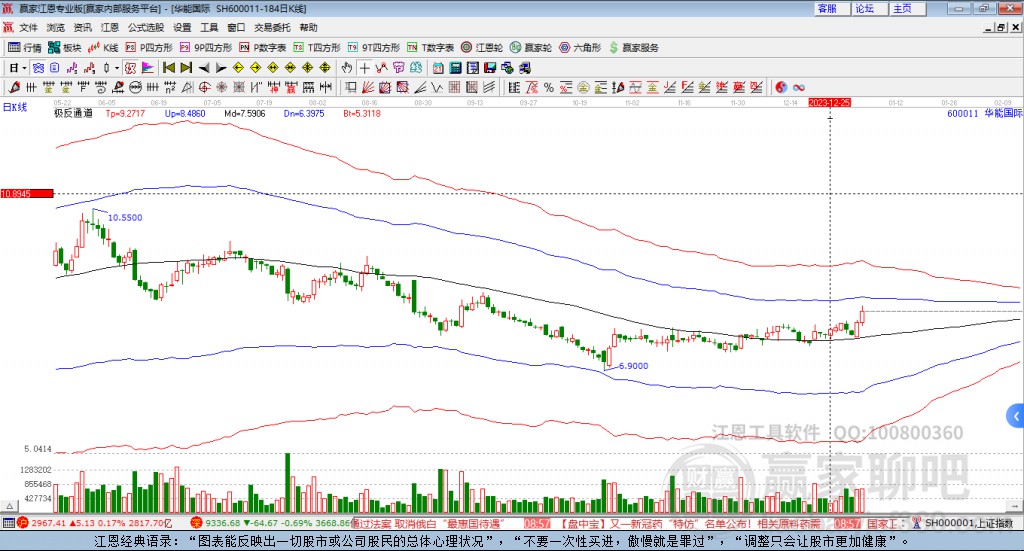Click the crosshair cursor tool
1024x551 pixels.
tap(366, 68)
